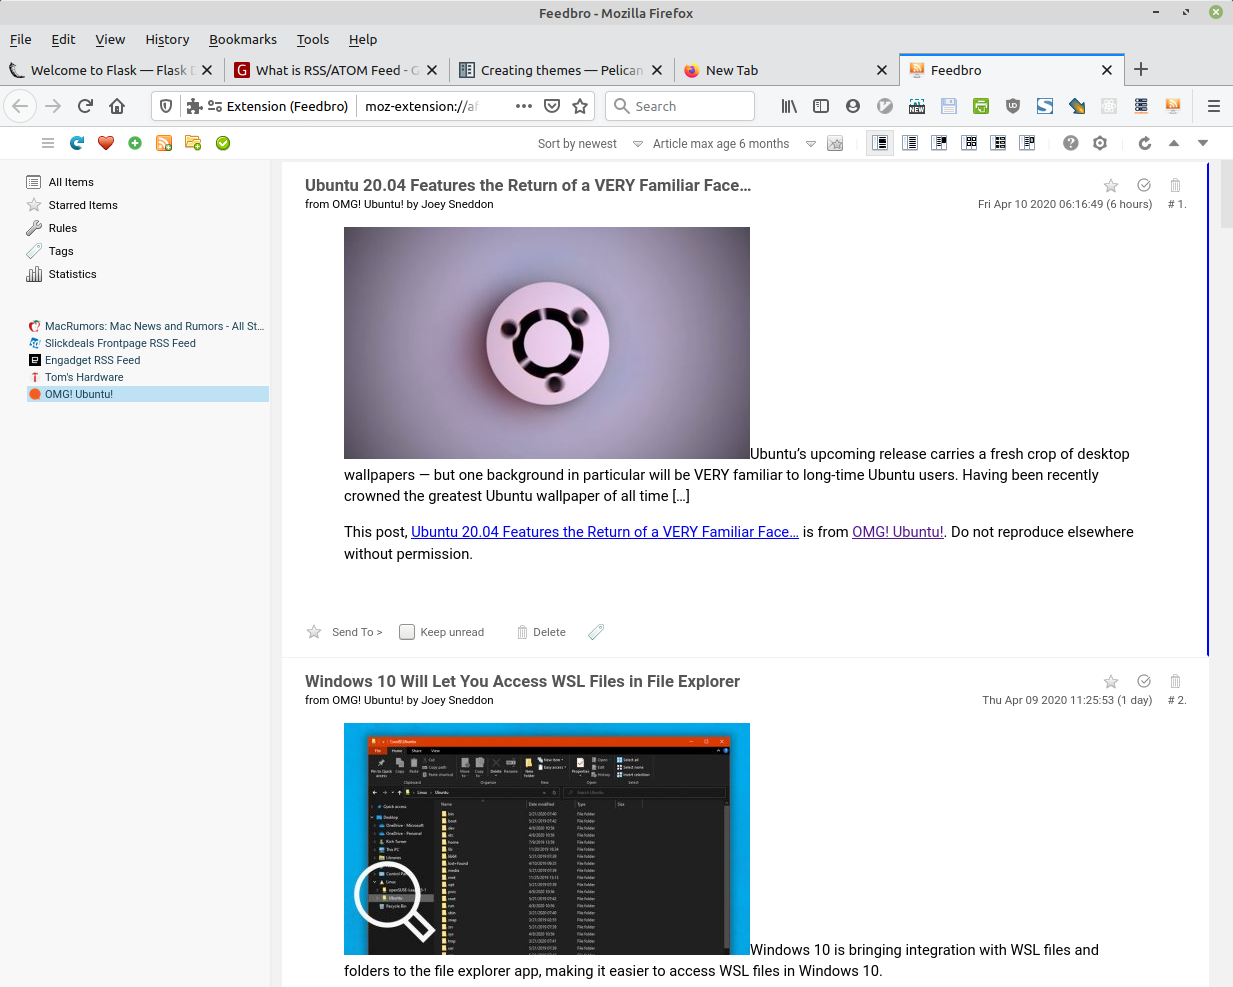Open tag icon below Ubuntu 20.04 article

596,632
